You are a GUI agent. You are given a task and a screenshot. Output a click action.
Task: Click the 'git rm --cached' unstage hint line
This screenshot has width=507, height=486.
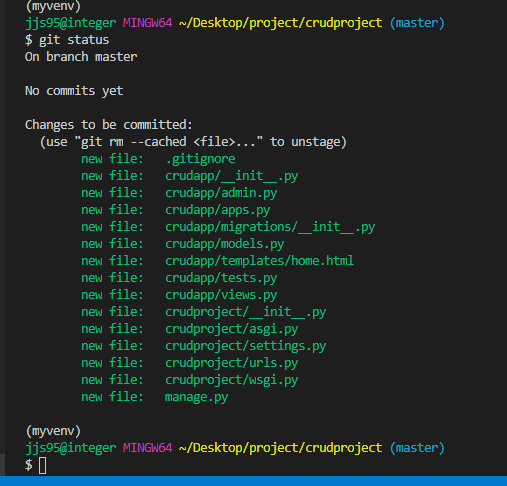(x=193, y=142)
